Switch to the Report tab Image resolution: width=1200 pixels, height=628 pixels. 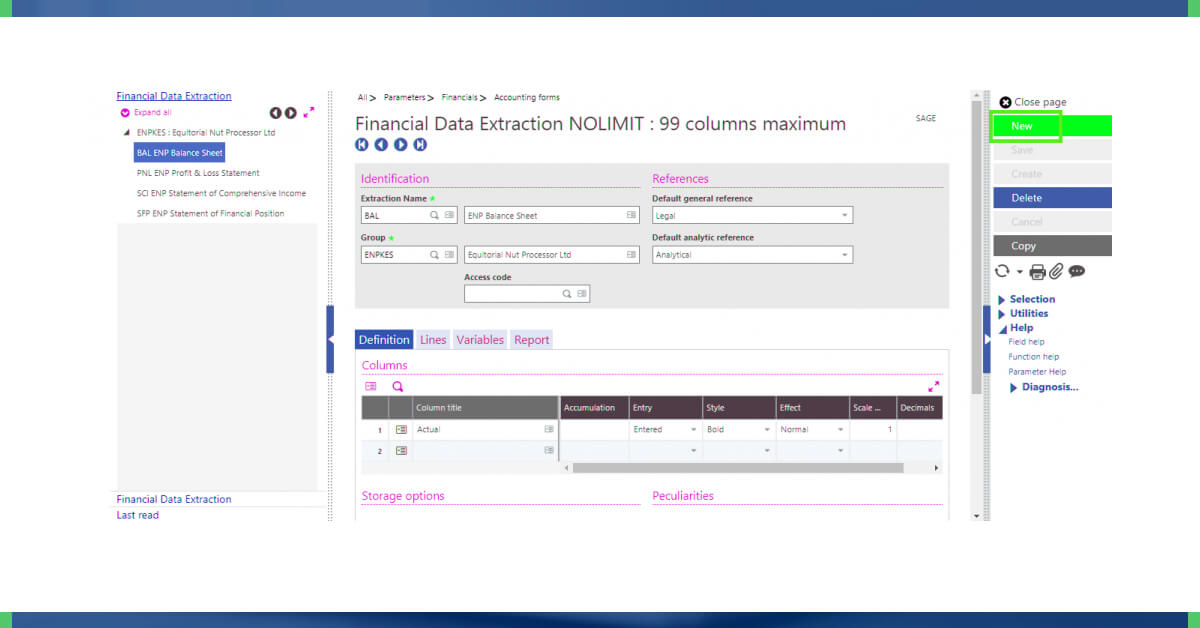(532, 340)
